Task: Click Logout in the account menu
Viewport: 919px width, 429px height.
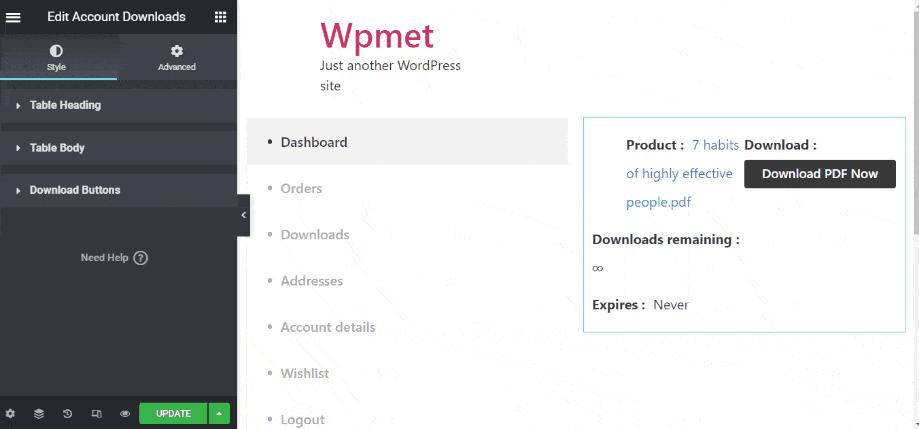Action: tap(302, 420)
